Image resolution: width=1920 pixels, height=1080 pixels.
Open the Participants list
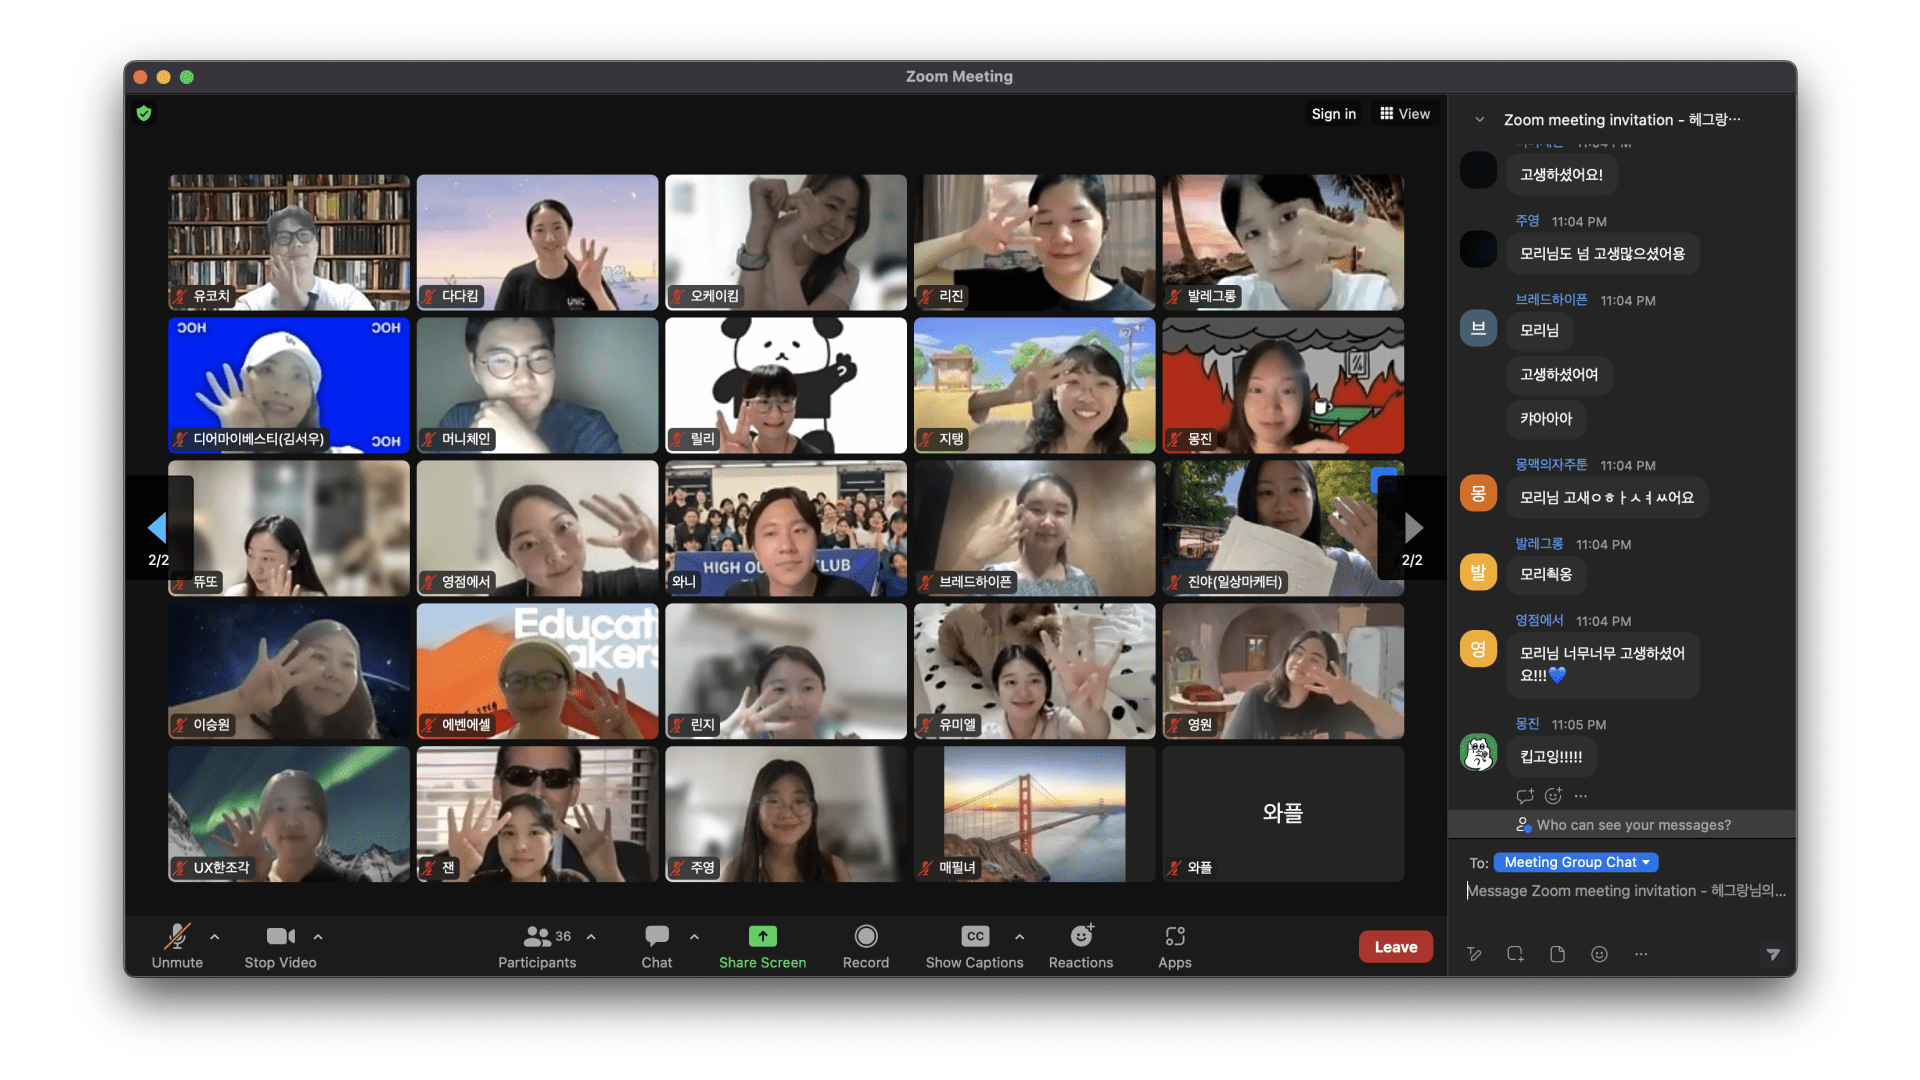coord(537,936)
